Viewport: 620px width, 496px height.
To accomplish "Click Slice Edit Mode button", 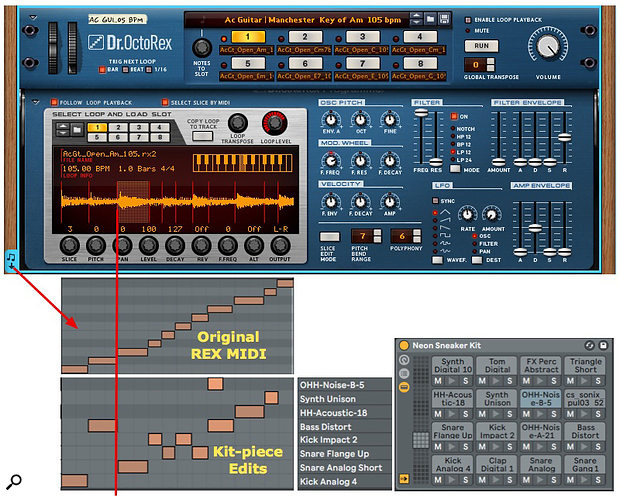I will (329, 237).
